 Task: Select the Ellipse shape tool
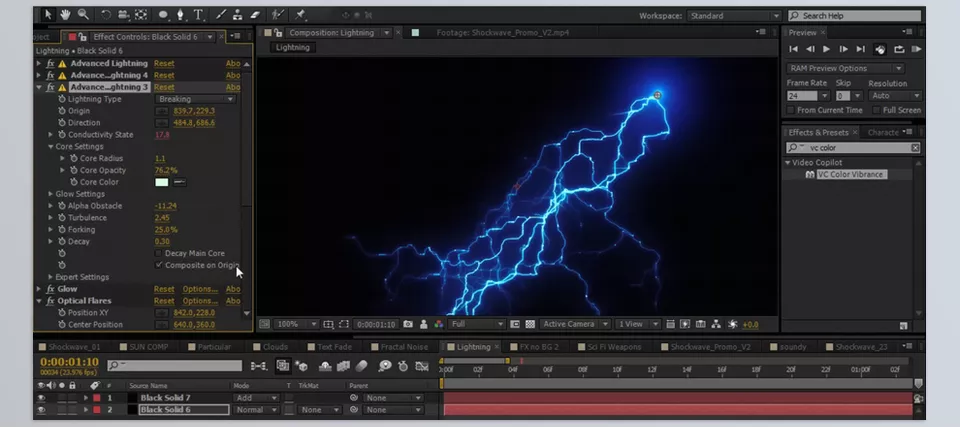click(x=163, y=14)
